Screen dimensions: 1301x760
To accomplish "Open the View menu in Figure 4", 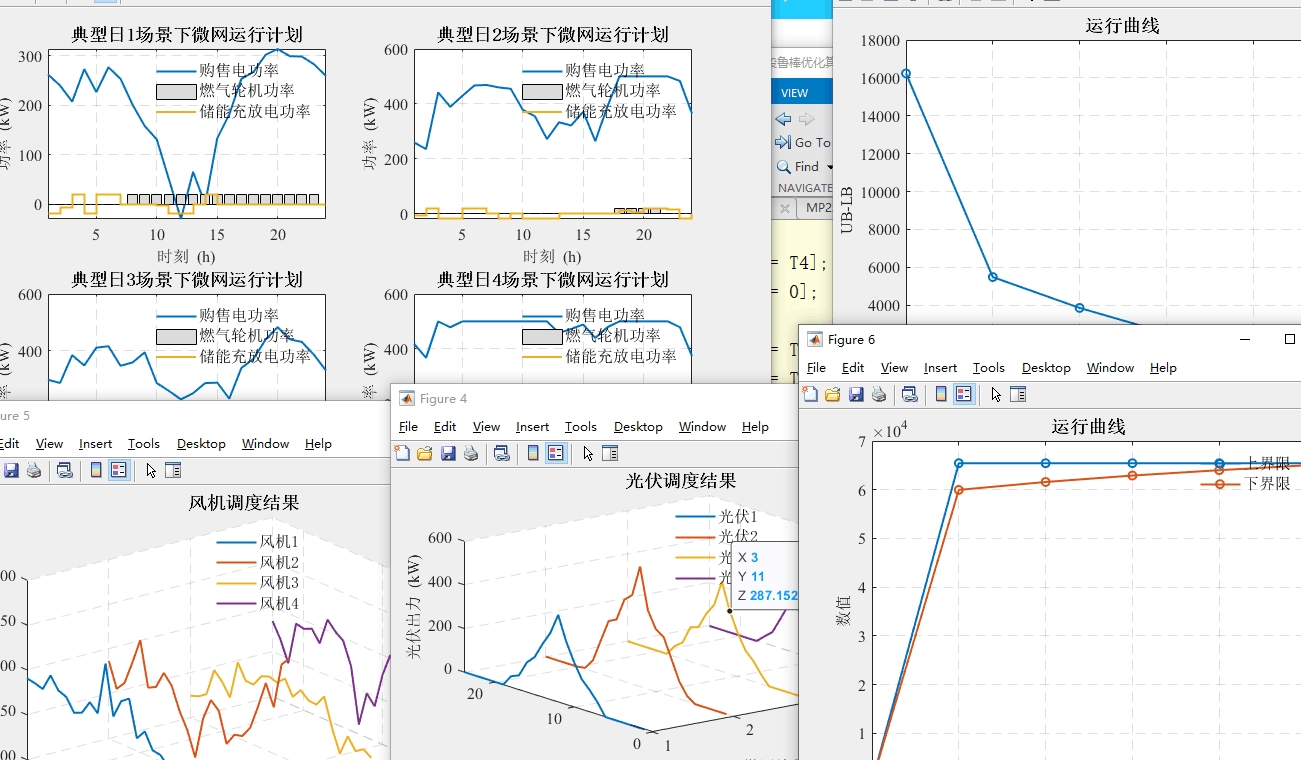I will coord(486,427).
